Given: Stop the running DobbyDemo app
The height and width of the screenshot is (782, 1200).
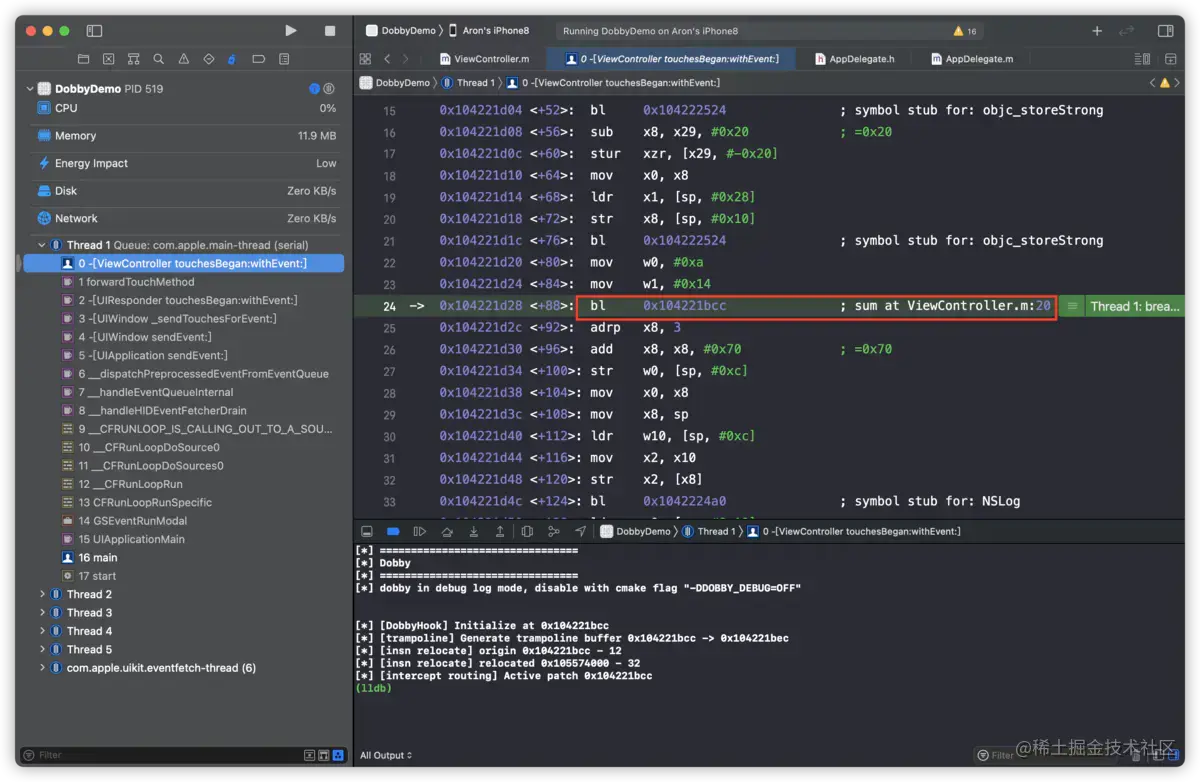Looking at the screenshot, I should (330, 31).
